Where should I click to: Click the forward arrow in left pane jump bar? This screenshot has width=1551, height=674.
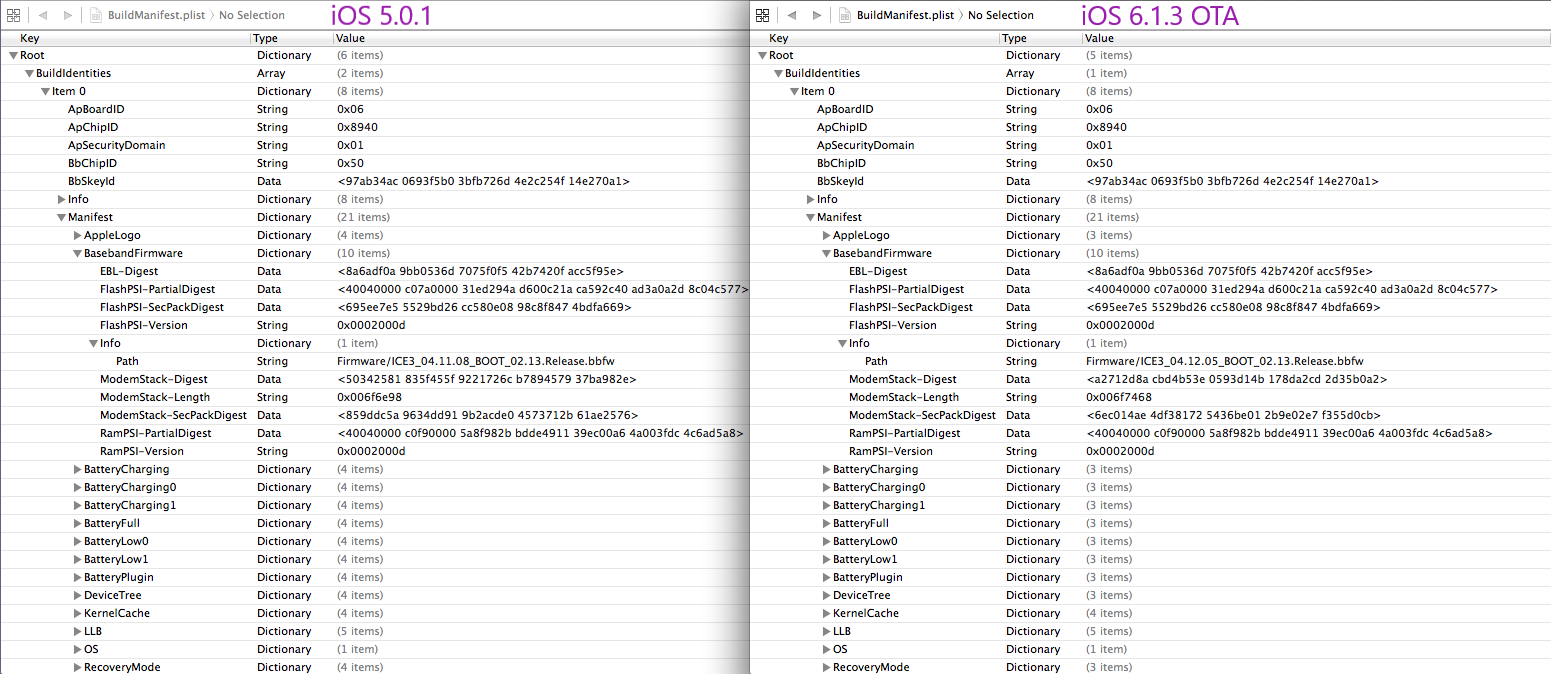[68, 15]
